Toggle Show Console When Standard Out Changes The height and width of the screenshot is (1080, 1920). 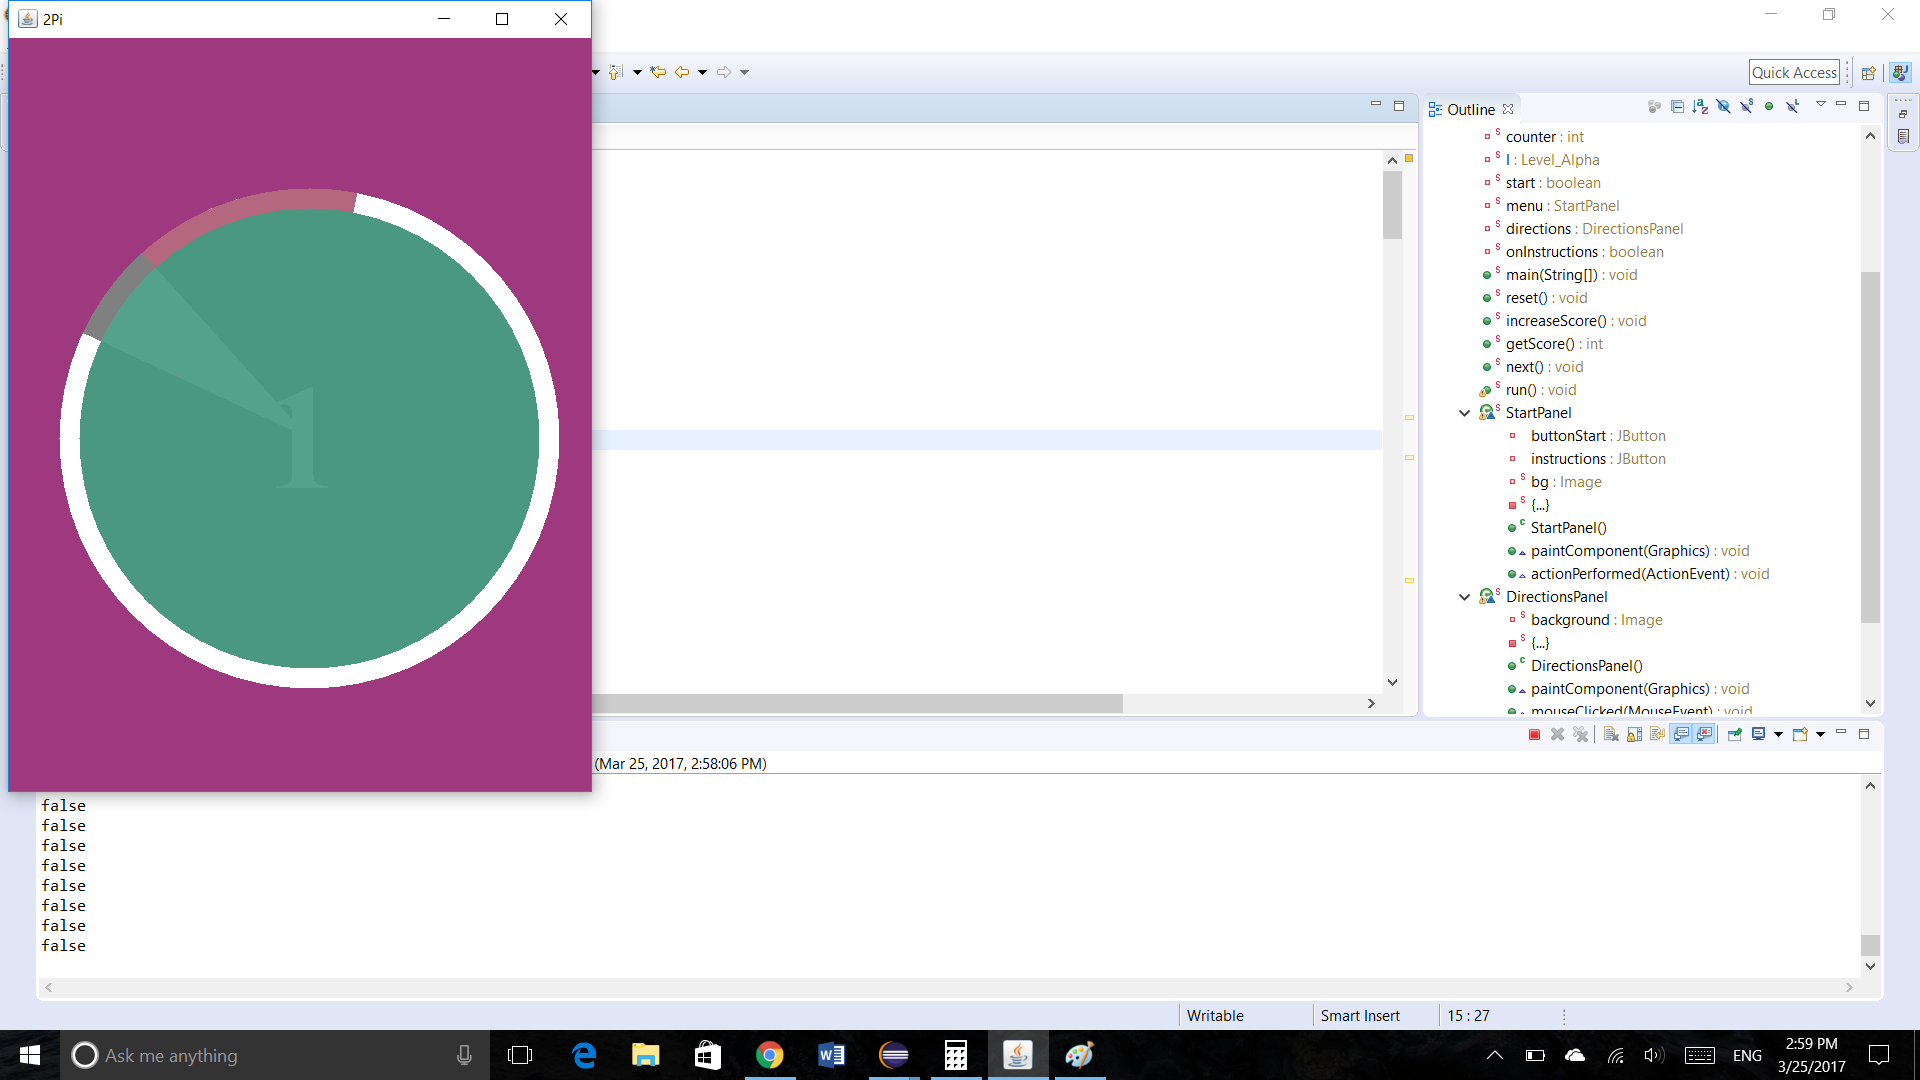pyautogui.click(x=1682, y=735)
